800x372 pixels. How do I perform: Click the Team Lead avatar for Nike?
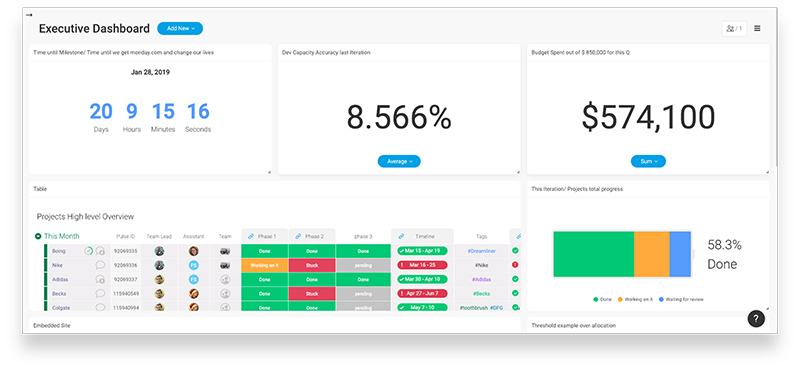(x=159, y=265)
